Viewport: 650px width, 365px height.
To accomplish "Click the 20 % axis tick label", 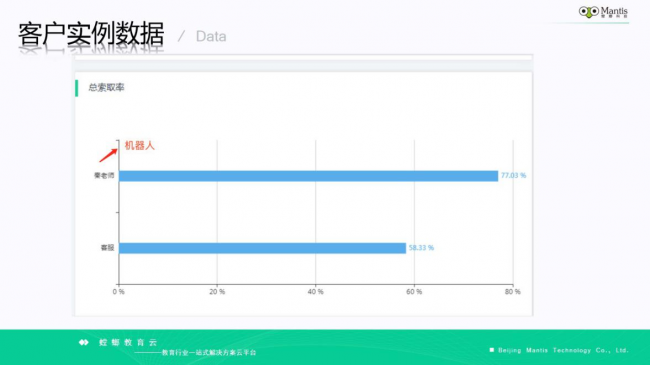I will [217, 292].
